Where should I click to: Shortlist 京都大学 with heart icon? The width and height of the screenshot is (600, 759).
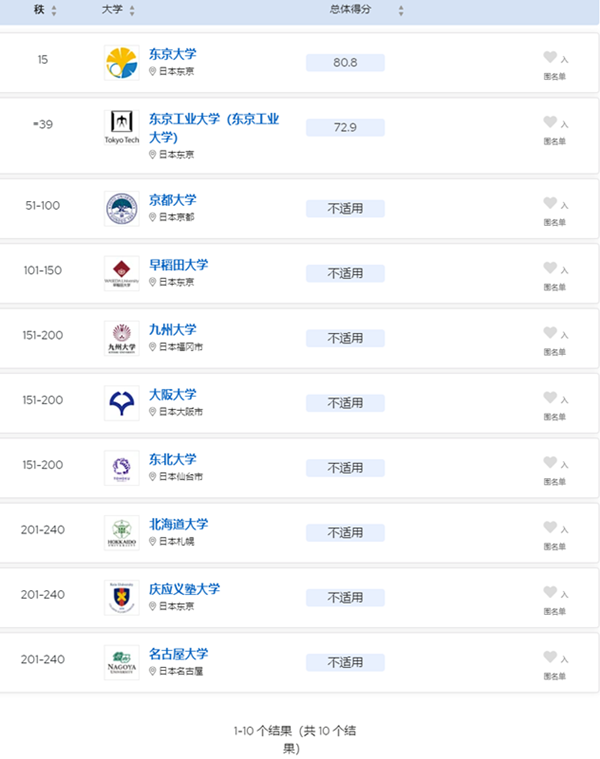click(550, 203)
